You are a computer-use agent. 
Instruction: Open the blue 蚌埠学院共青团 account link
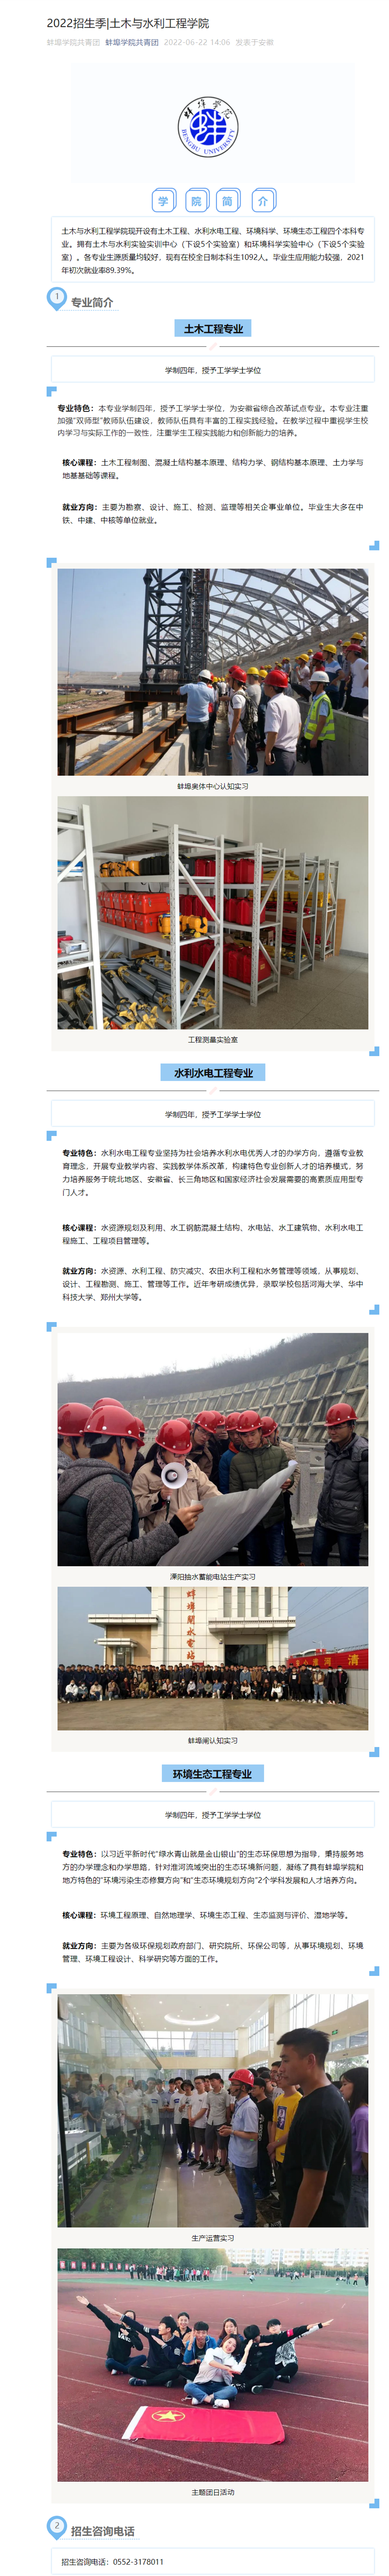pyautogui.click(x=132, y=42)
